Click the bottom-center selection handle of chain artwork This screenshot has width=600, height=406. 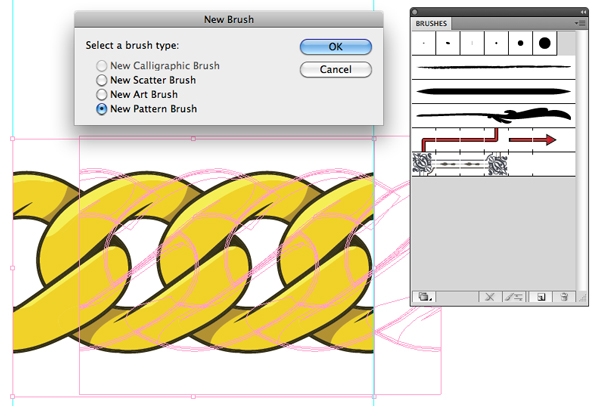pos(193,397)
